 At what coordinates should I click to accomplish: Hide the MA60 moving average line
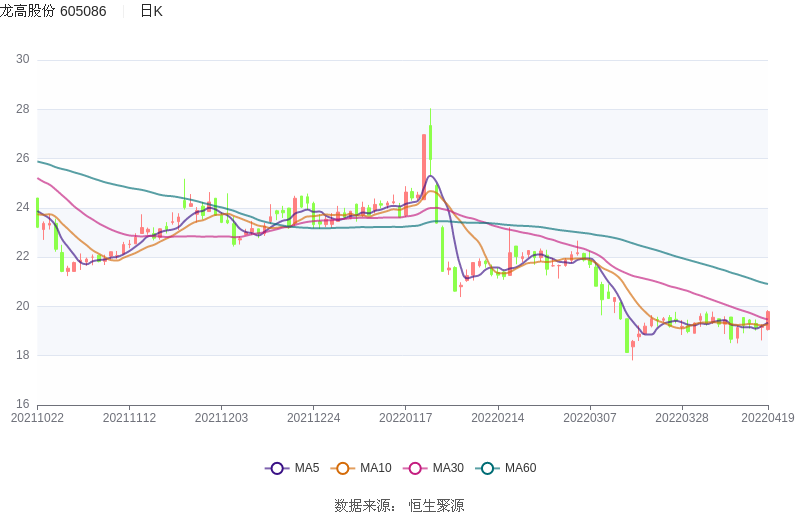pos(507,468)
